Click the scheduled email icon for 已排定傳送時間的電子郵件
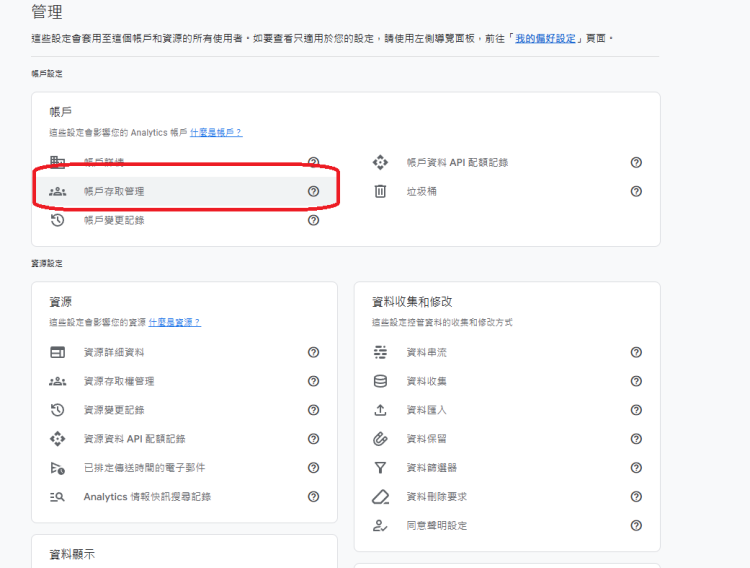This screenshot has width=750, height=568. tap(57, 468)
